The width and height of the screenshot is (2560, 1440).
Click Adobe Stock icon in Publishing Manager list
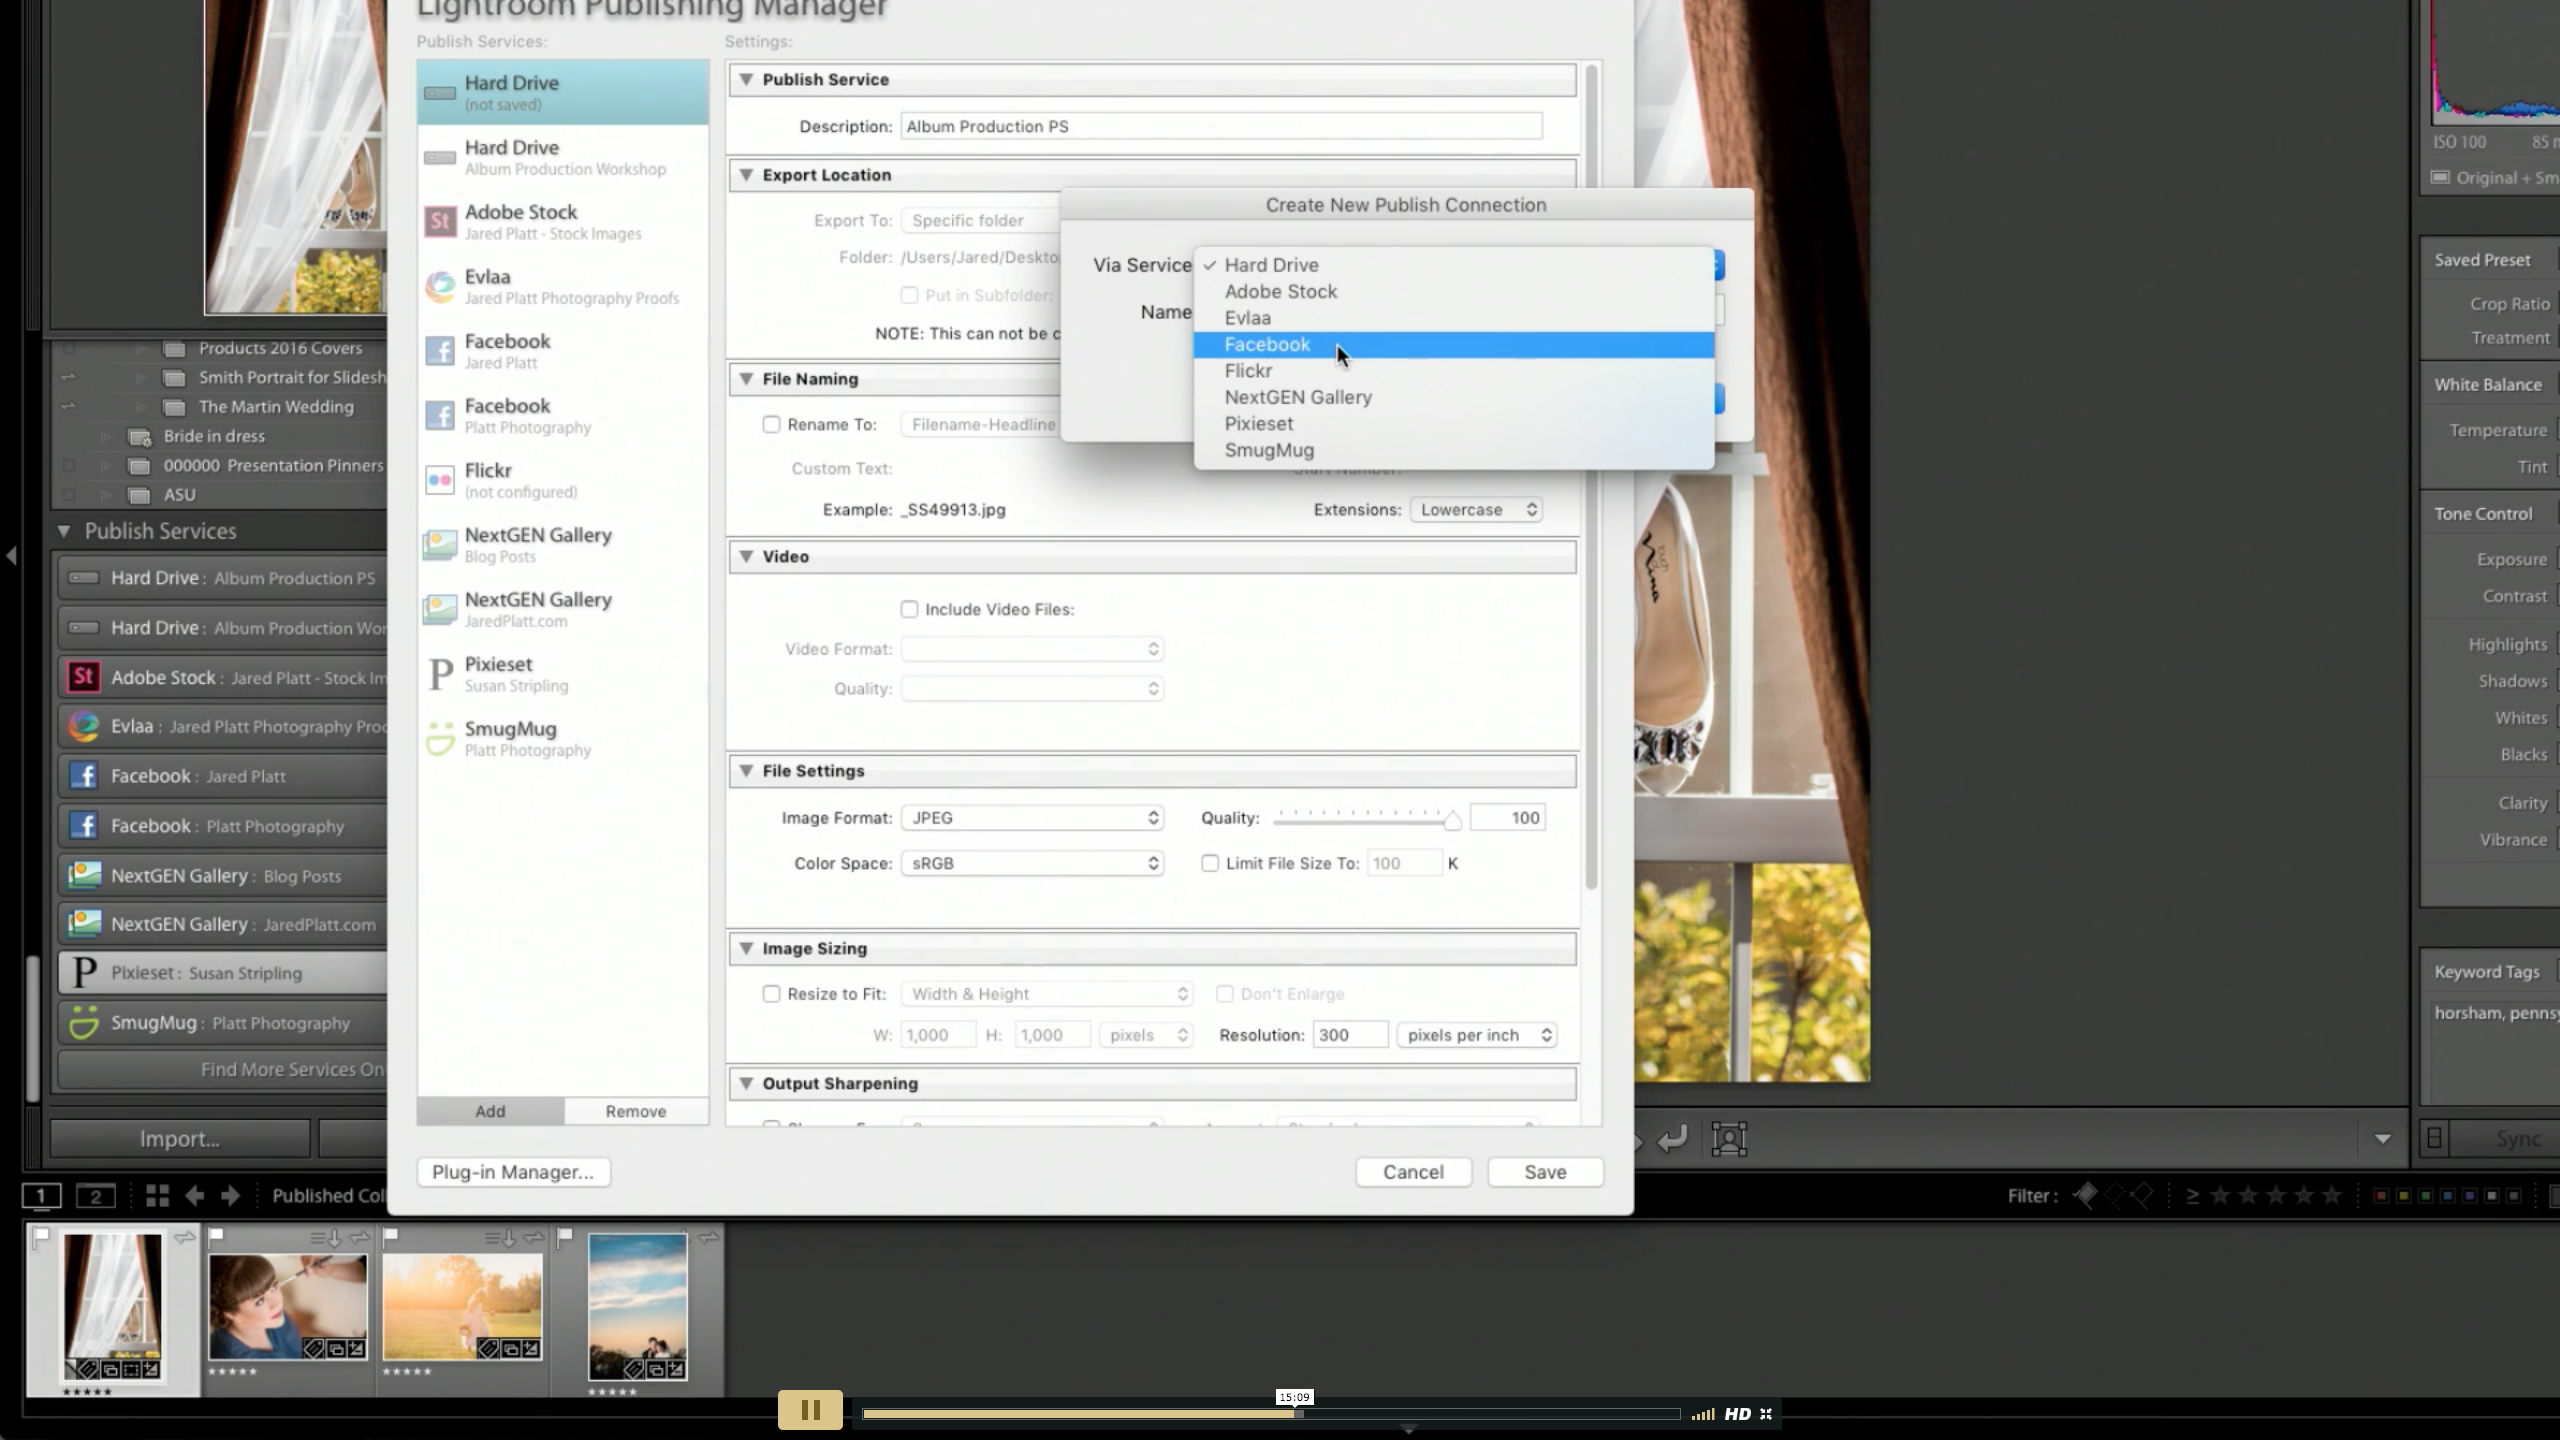coord(440,221)
